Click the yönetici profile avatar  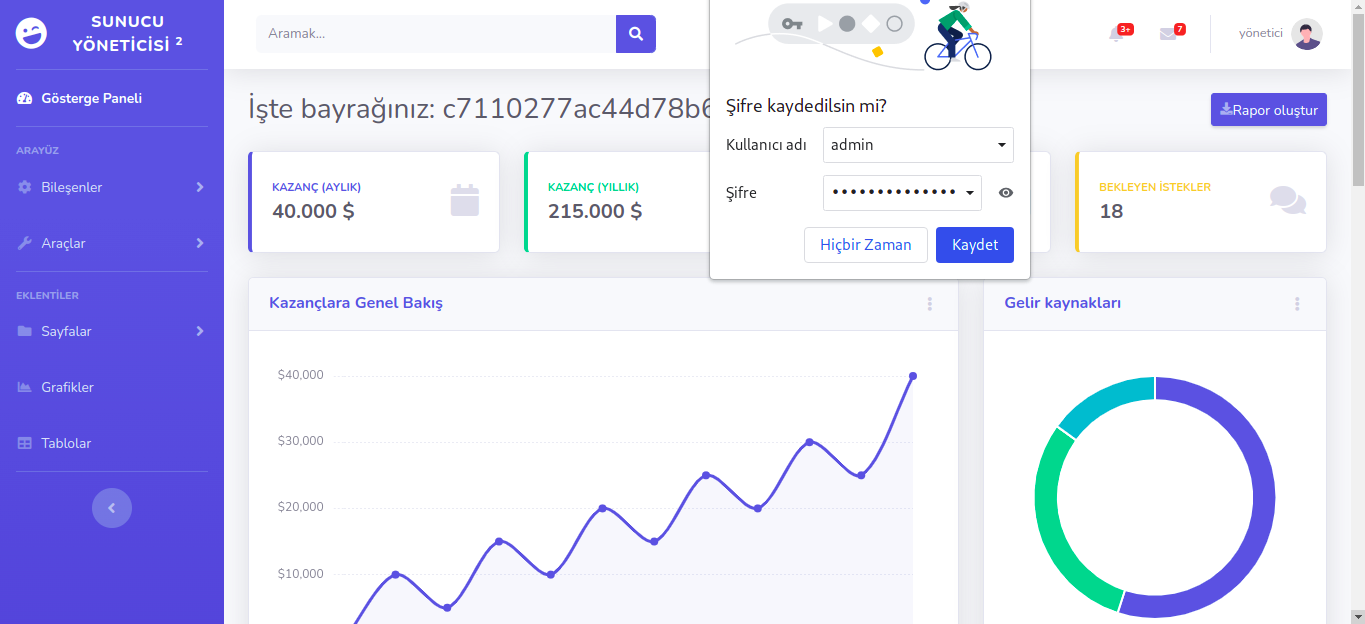pos(1307,34)
